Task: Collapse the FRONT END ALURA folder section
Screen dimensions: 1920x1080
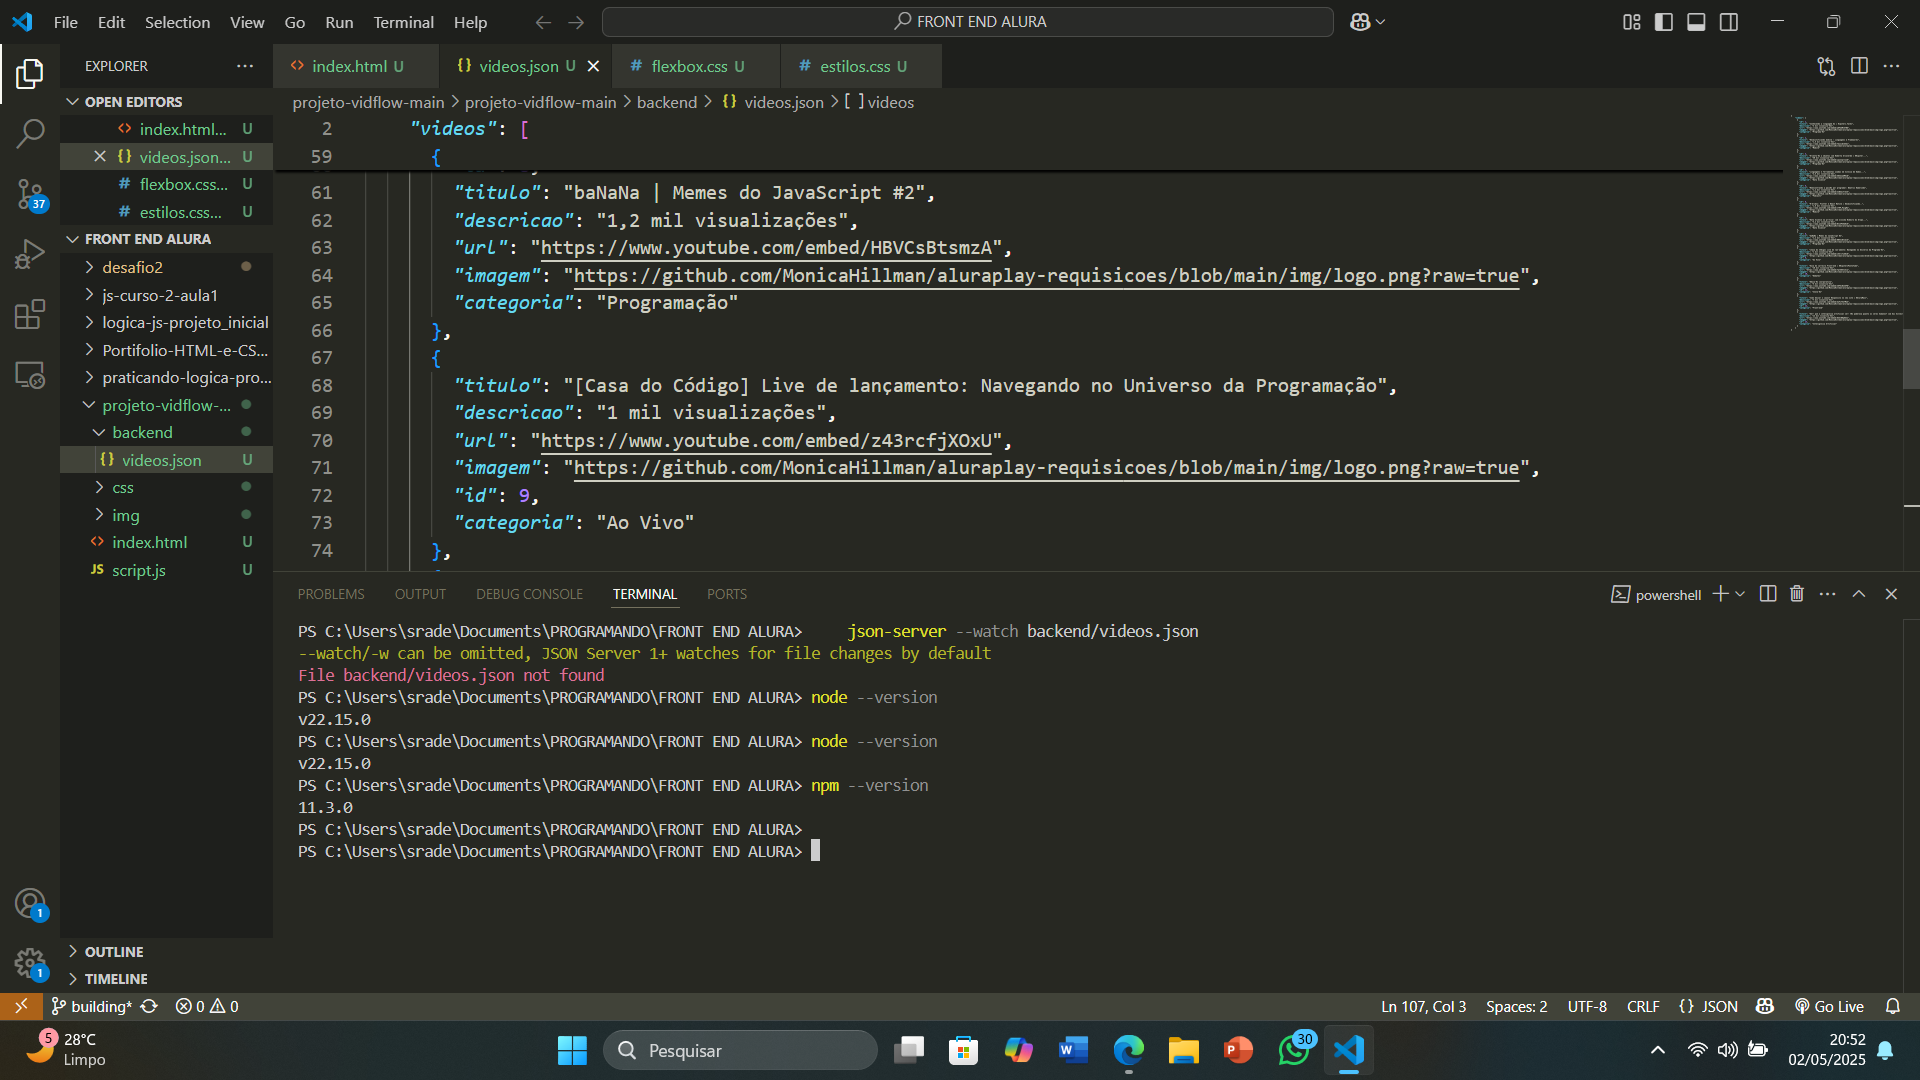Action: point(167,239)
